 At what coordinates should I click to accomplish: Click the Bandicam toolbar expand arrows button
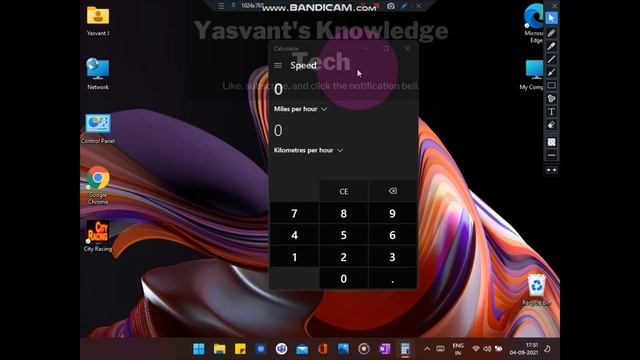tap(551, 170)
